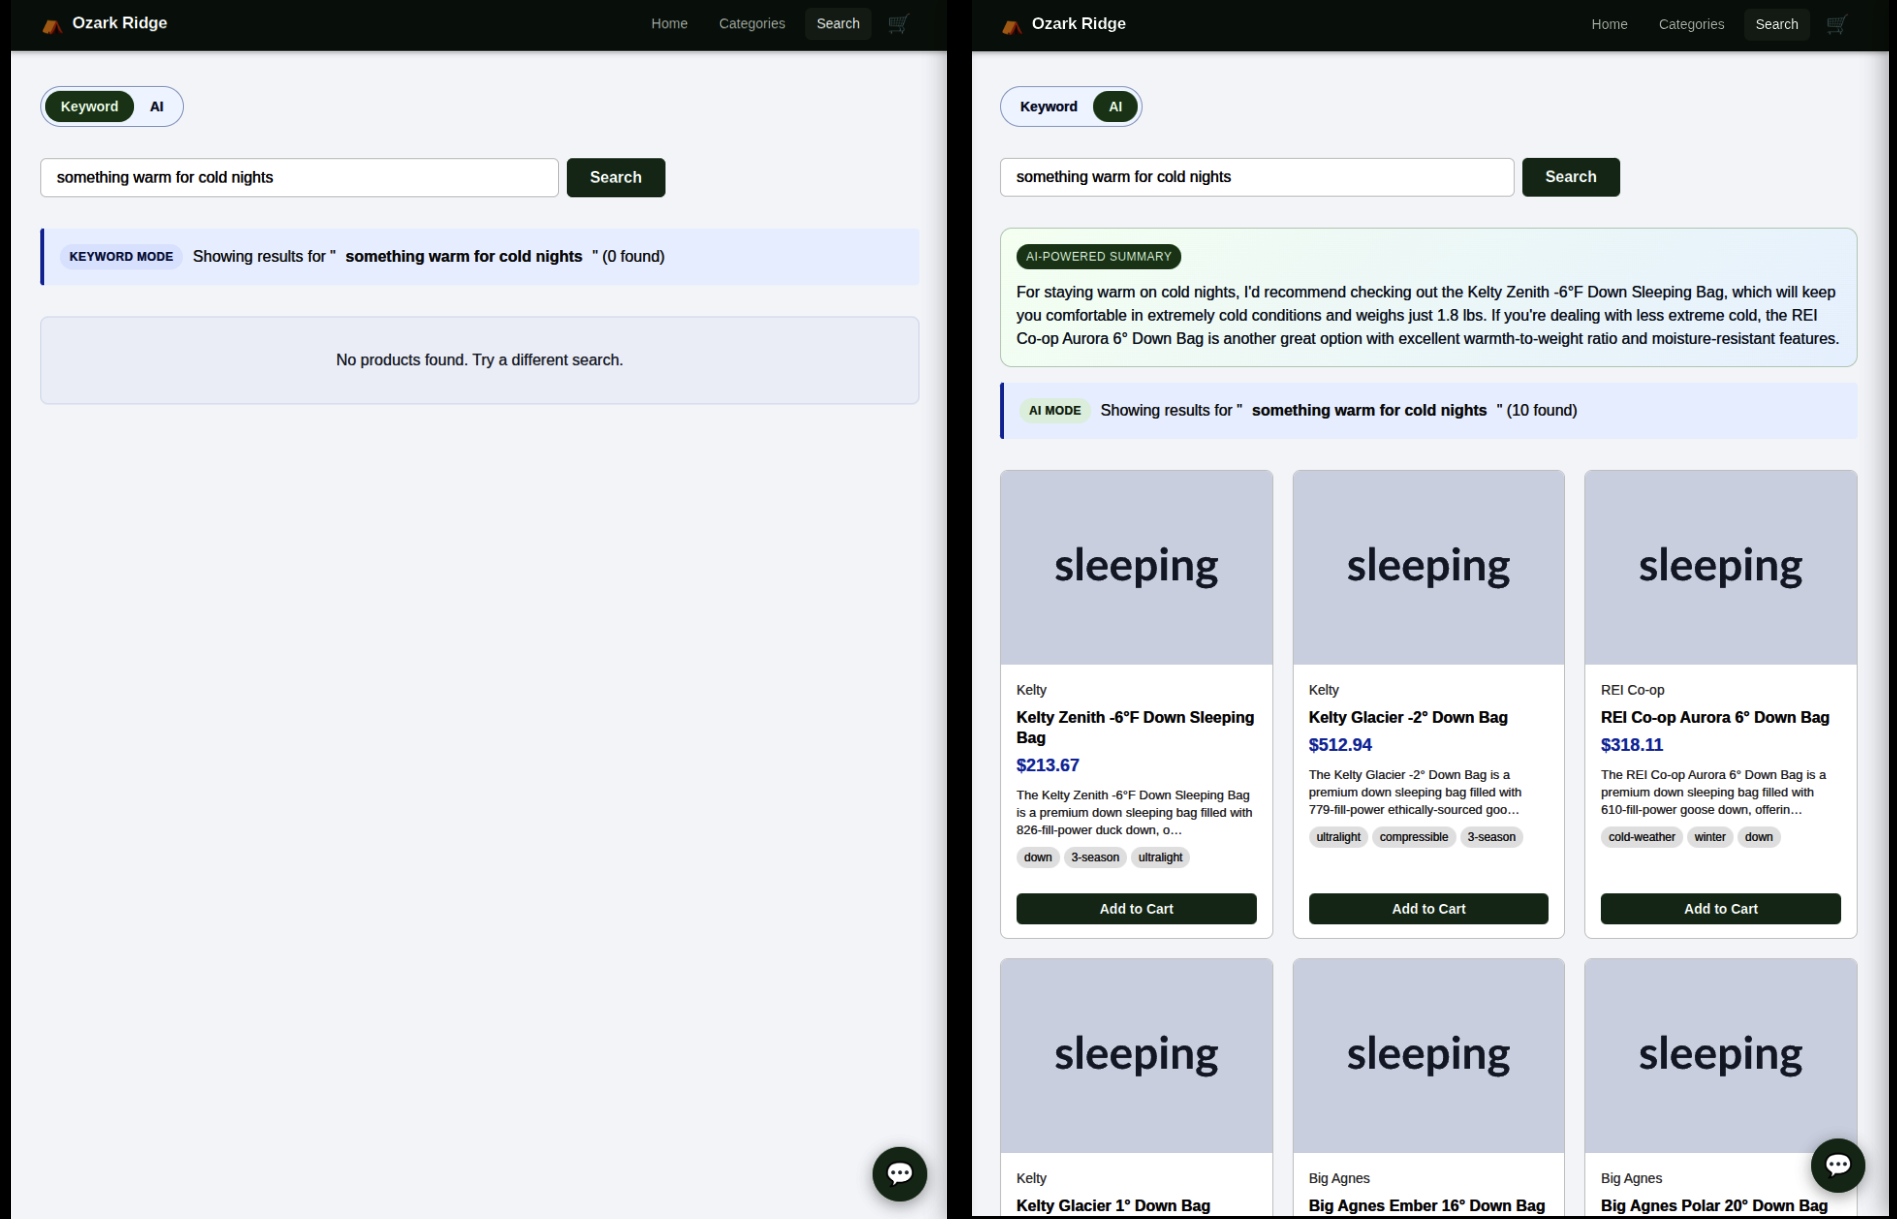Open Categories in the right window nav
This screenshot has height=1219, width=1897.
1691,24
